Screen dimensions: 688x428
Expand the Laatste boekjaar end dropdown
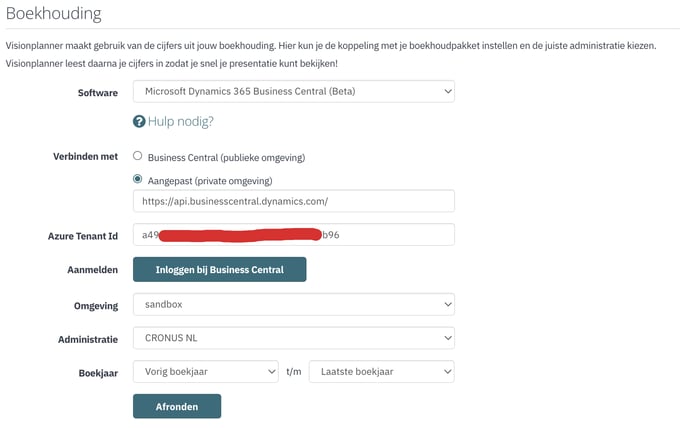pos(381,372)
